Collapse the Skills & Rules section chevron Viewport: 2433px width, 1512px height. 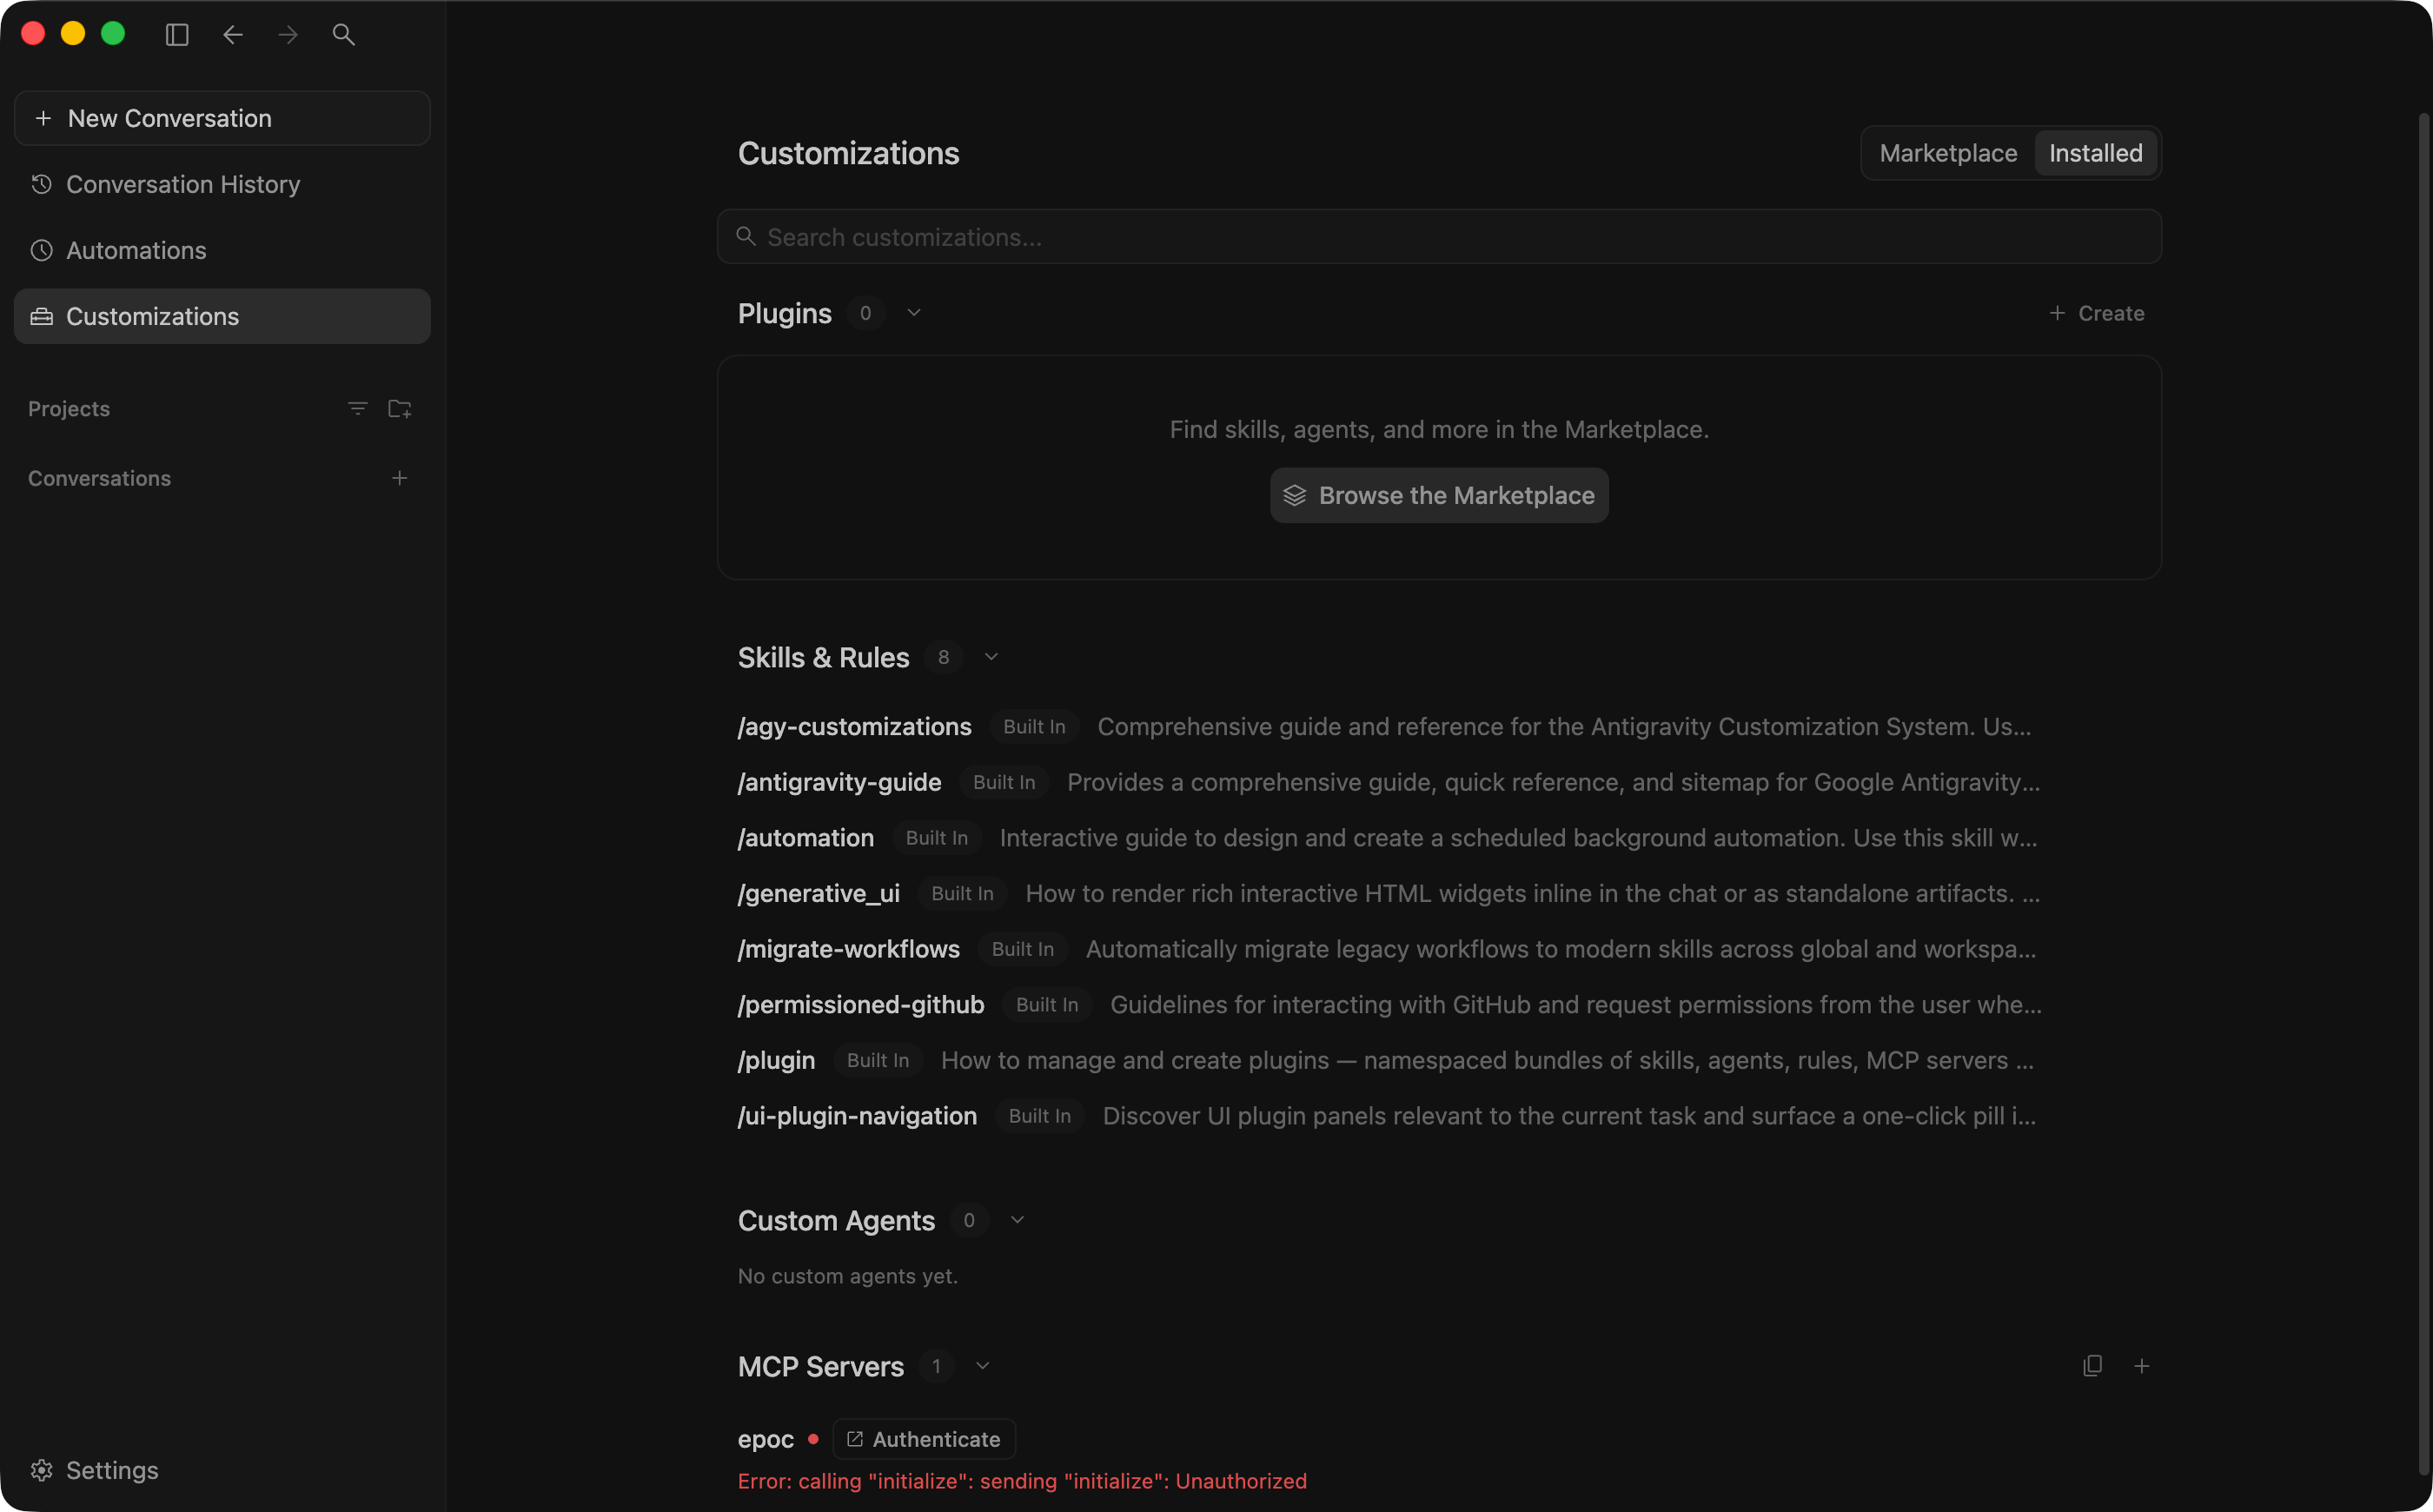tap(991, 657)
